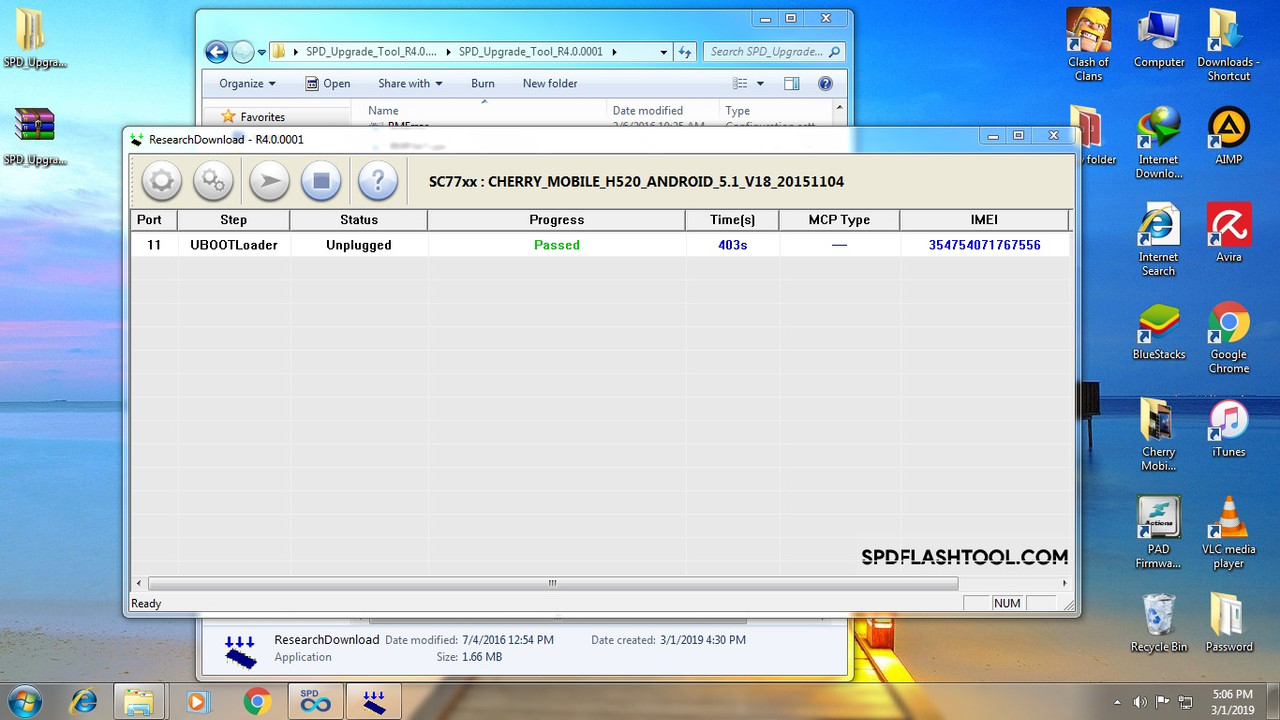Open SPD_Upgrade folder icon on desktop

(34, 40)
